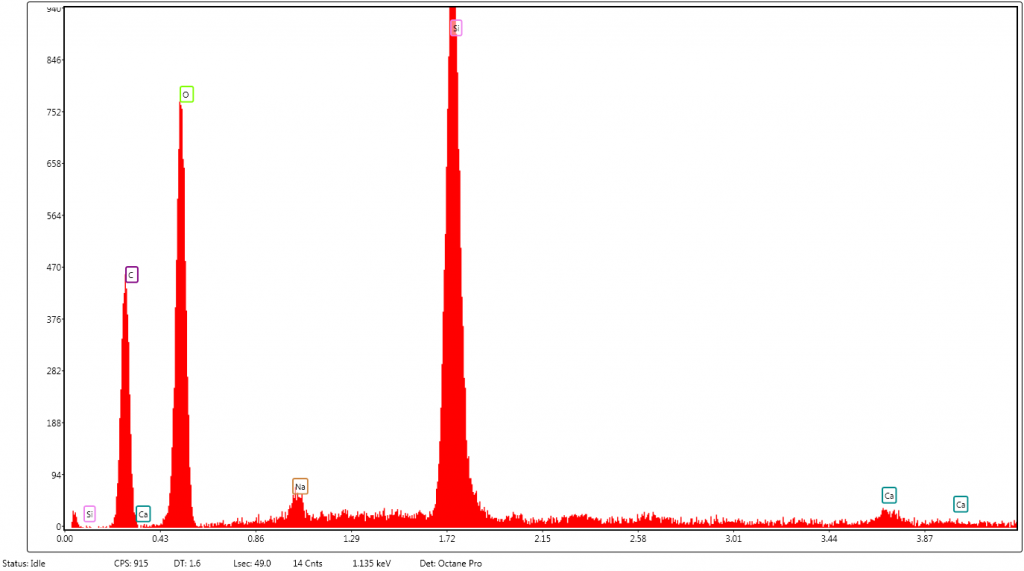
Task: Click the Ca label between C and O peaks
Action: (143, 514)
